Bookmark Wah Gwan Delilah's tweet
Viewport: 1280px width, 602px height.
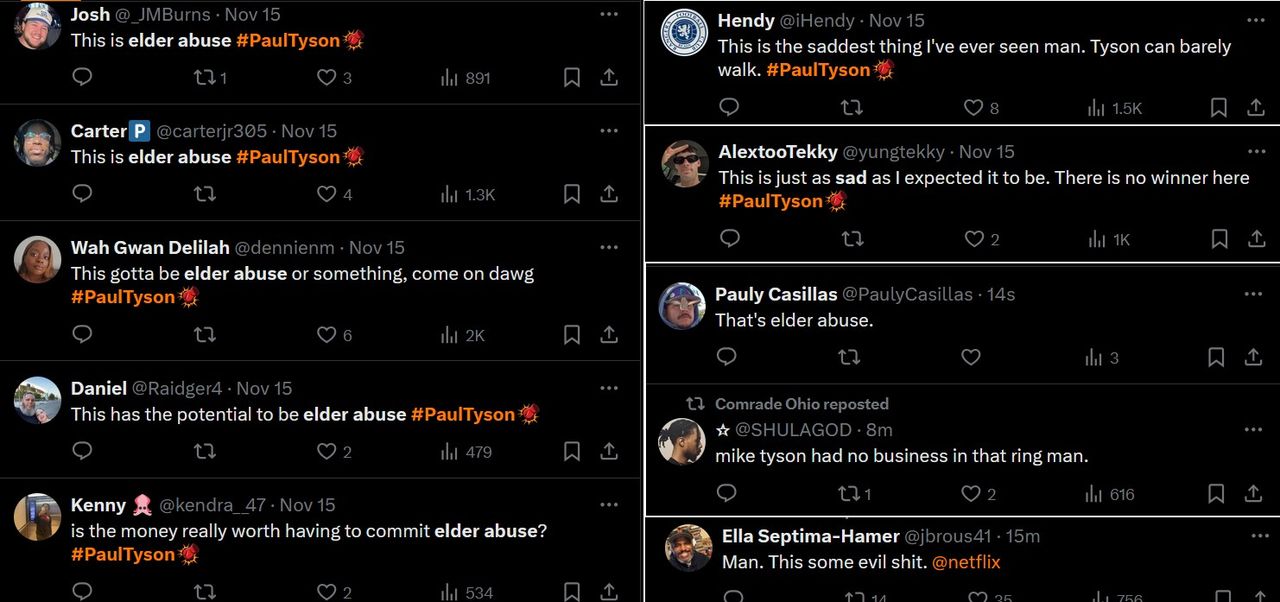point(572,335)
